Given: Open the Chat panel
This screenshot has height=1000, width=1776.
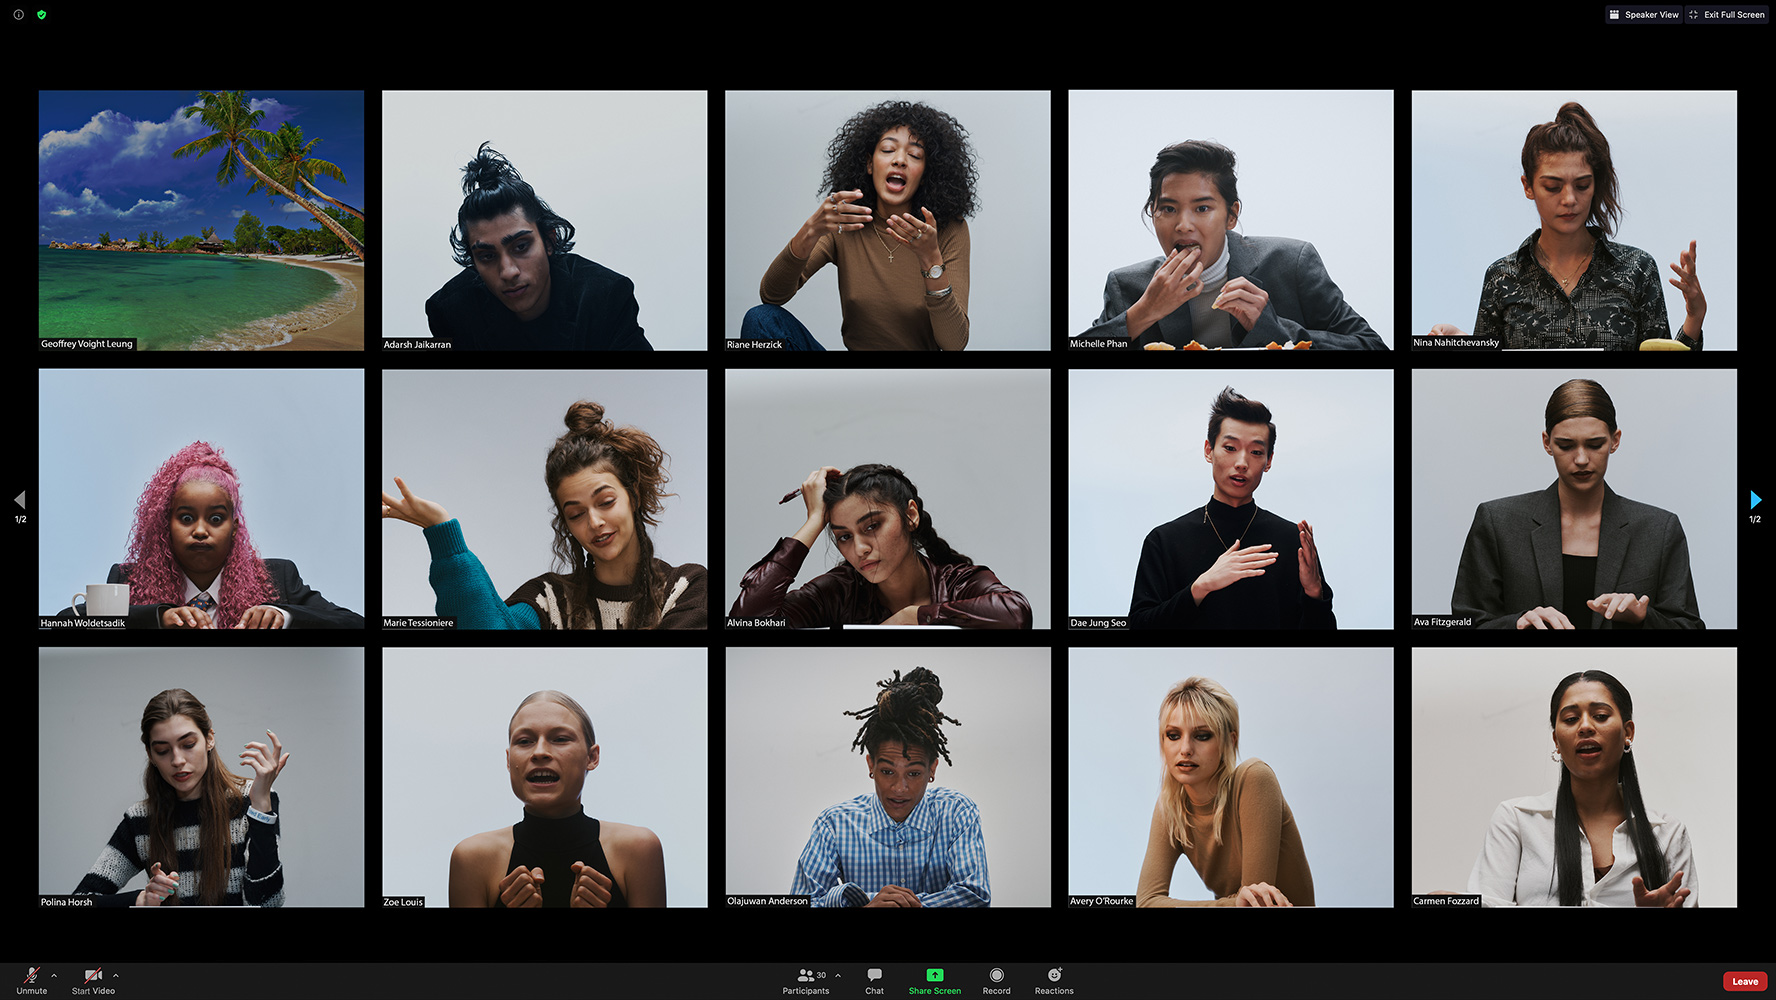Looking at the screenshot, I should (875, 981).
